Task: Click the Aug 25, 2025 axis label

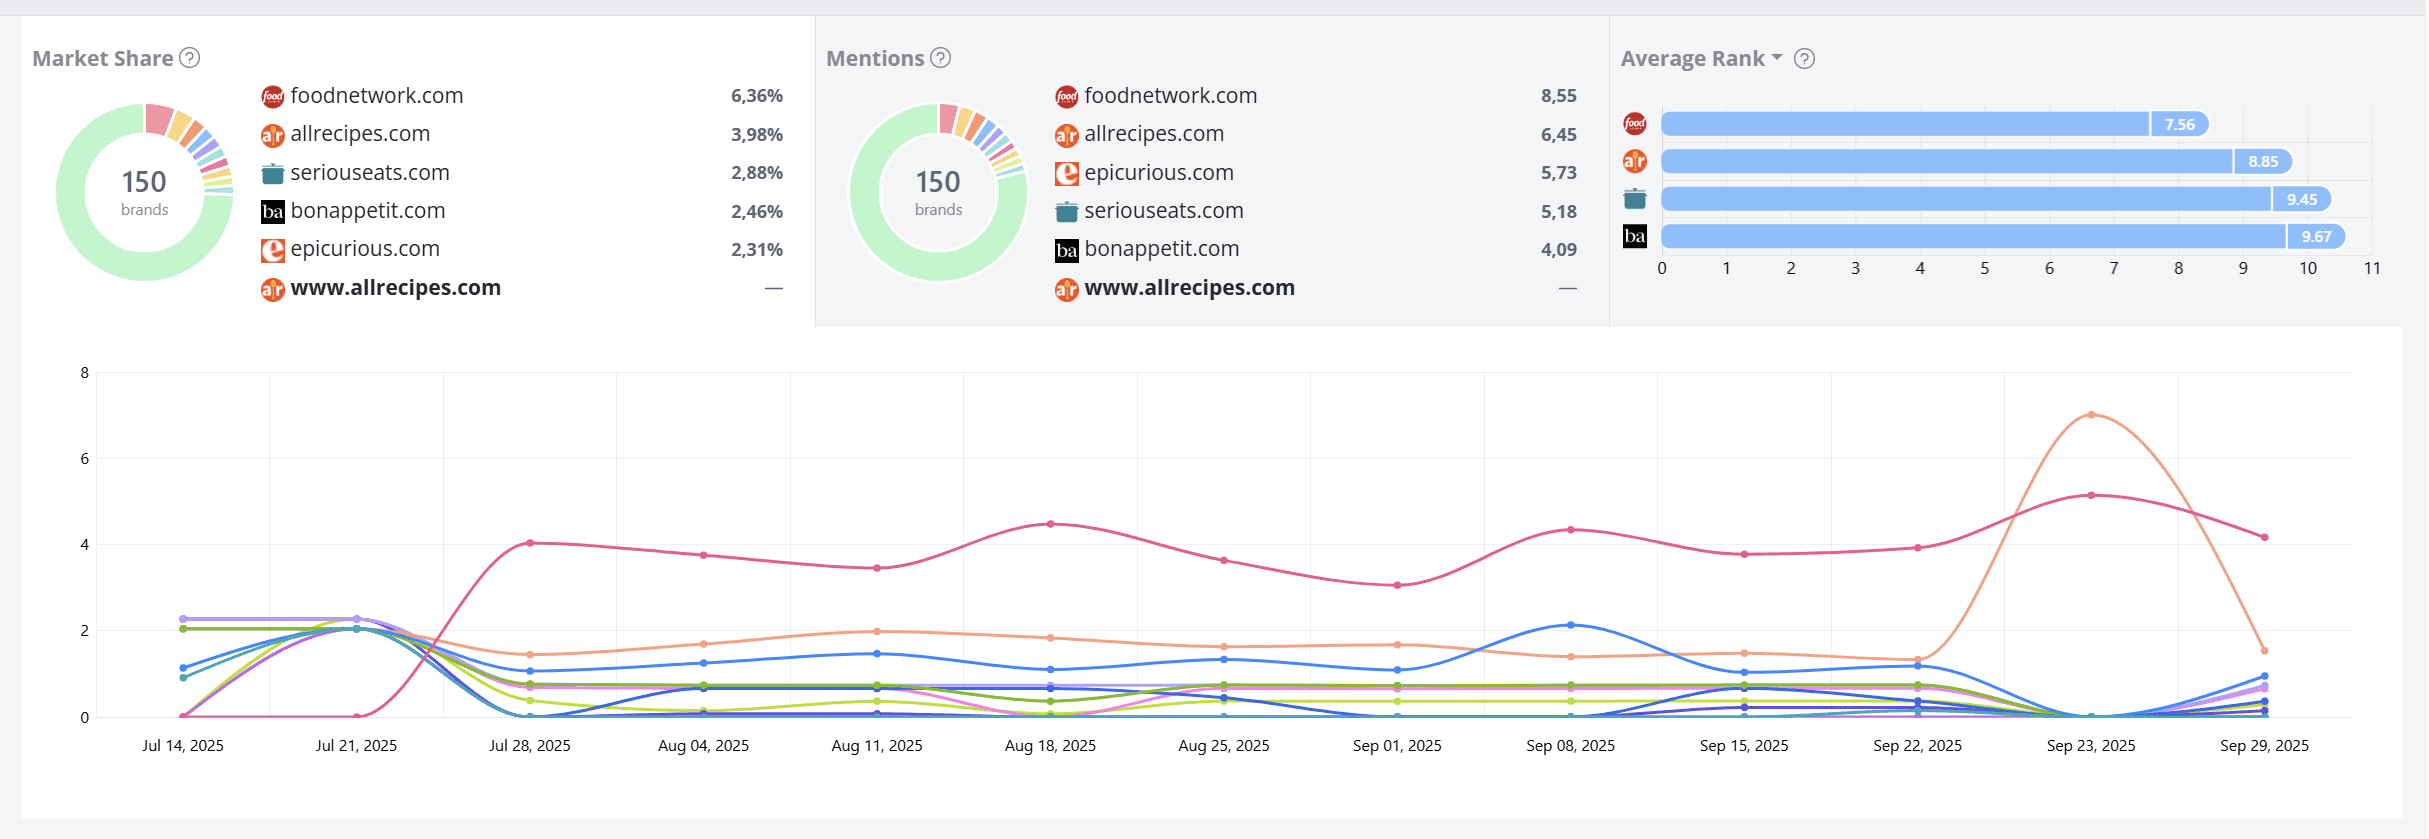Action: click(x=1224, y=746)
